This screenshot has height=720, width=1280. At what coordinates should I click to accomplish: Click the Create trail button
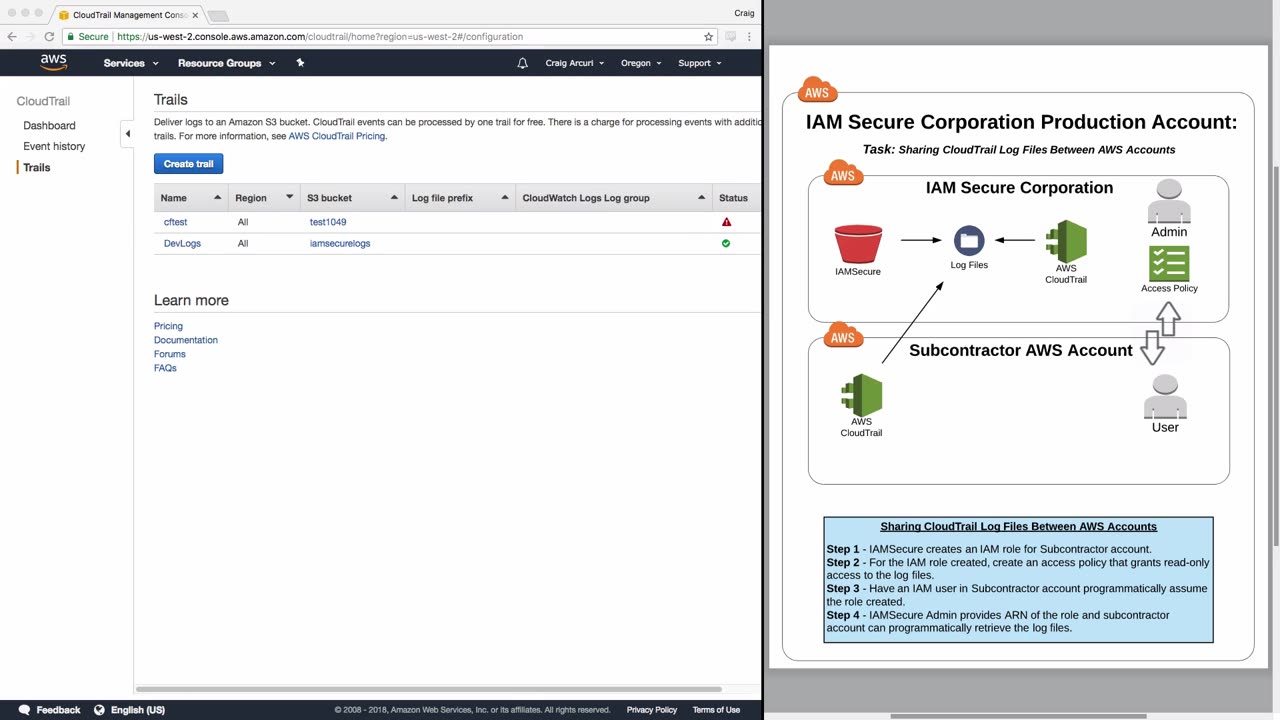pos(188,164)
